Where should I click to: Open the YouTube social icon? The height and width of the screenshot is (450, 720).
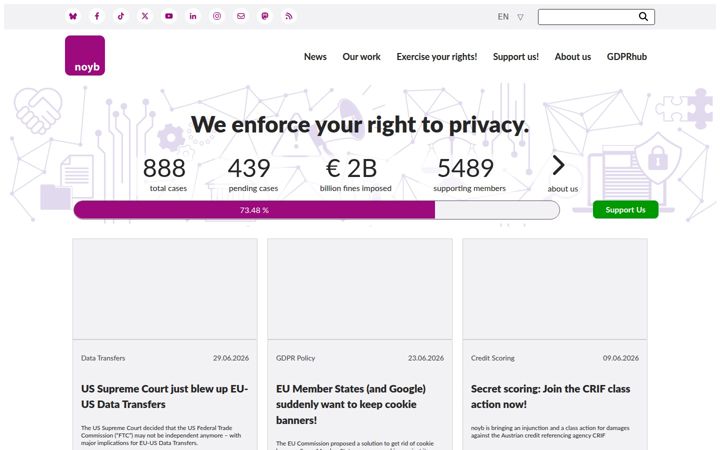(169, 16)
